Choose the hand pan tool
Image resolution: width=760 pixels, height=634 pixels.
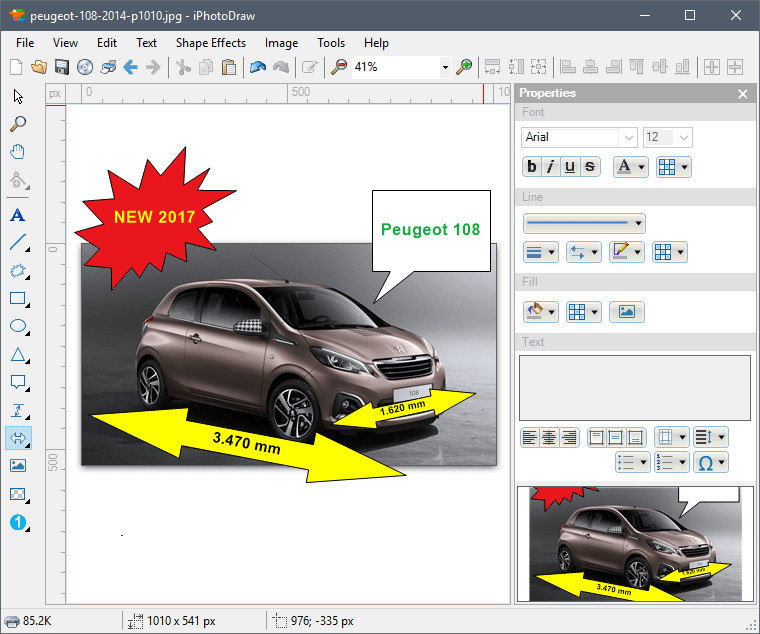coord(18,152)
